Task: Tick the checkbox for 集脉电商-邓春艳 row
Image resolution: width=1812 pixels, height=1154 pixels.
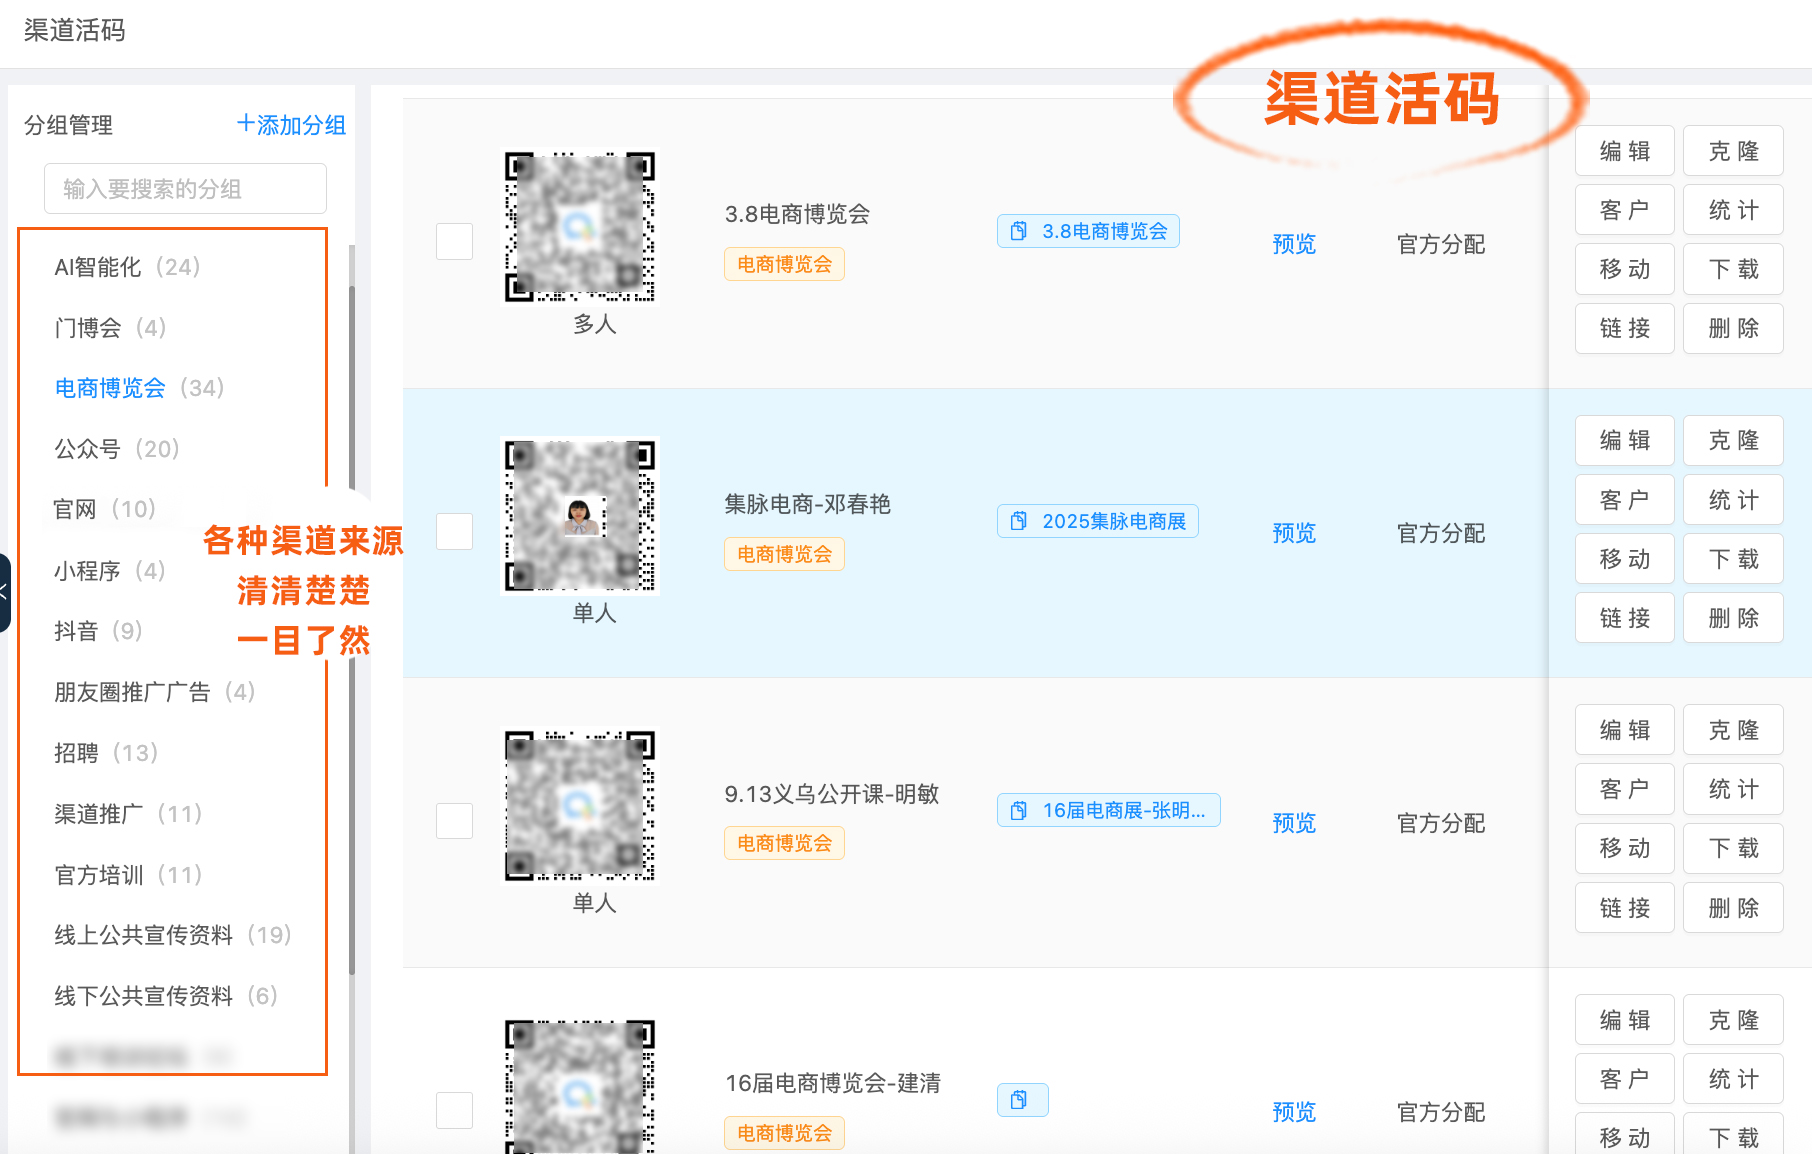Action: (454, 531)
